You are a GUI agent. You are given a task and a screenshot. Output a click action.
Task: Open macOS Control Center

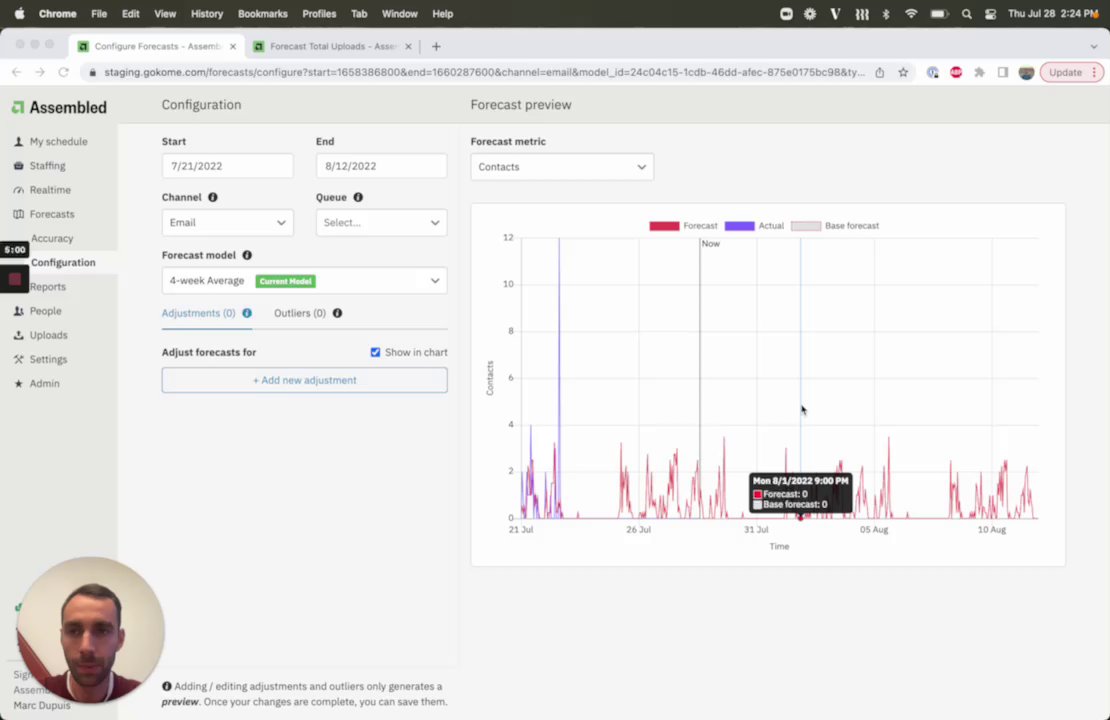[990, 14]
